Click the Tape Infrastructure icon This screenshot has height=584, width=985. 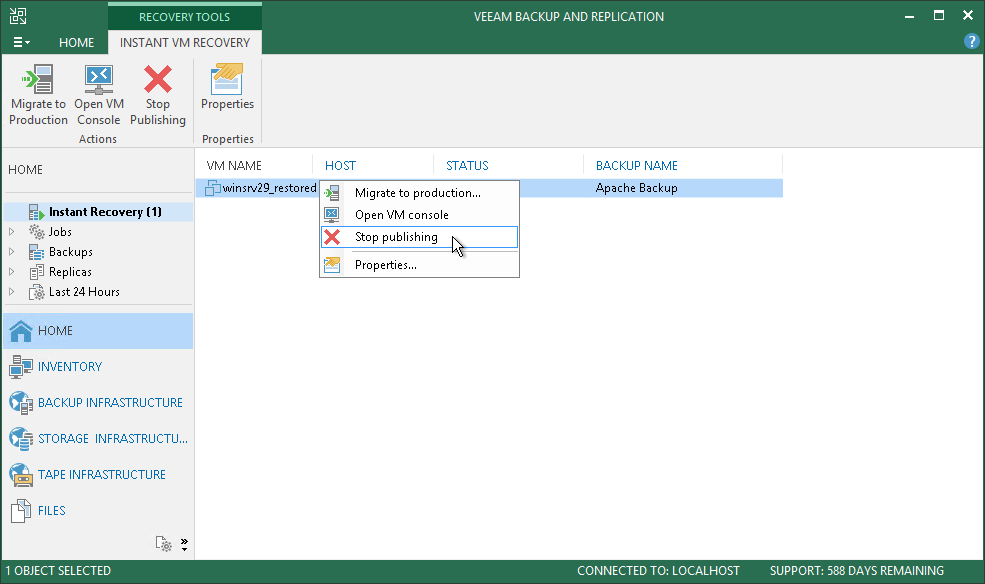coord(21,475)
